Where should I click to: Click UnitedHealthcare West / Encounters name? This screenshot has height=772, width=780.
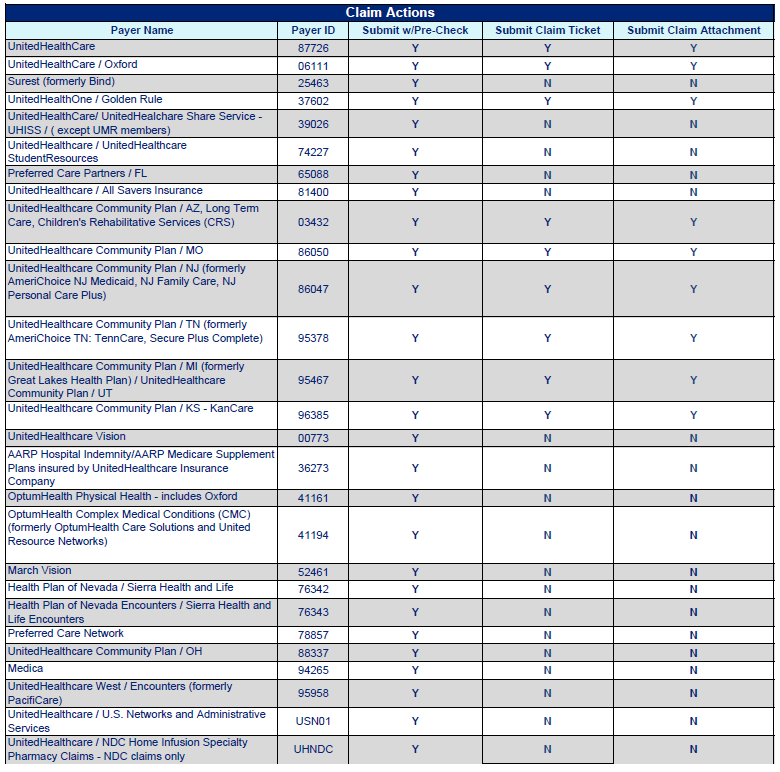pyautogui.click(x=120, y=693)
